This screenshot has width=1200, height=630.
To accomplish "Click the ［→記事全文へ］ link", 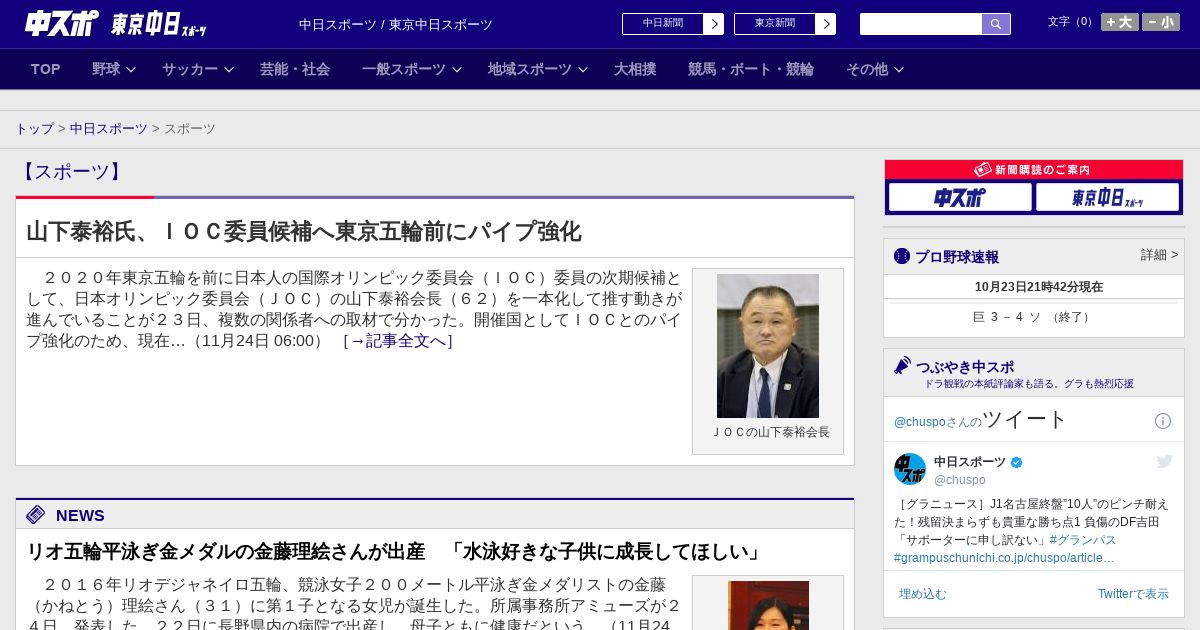I will click(398, 341).
